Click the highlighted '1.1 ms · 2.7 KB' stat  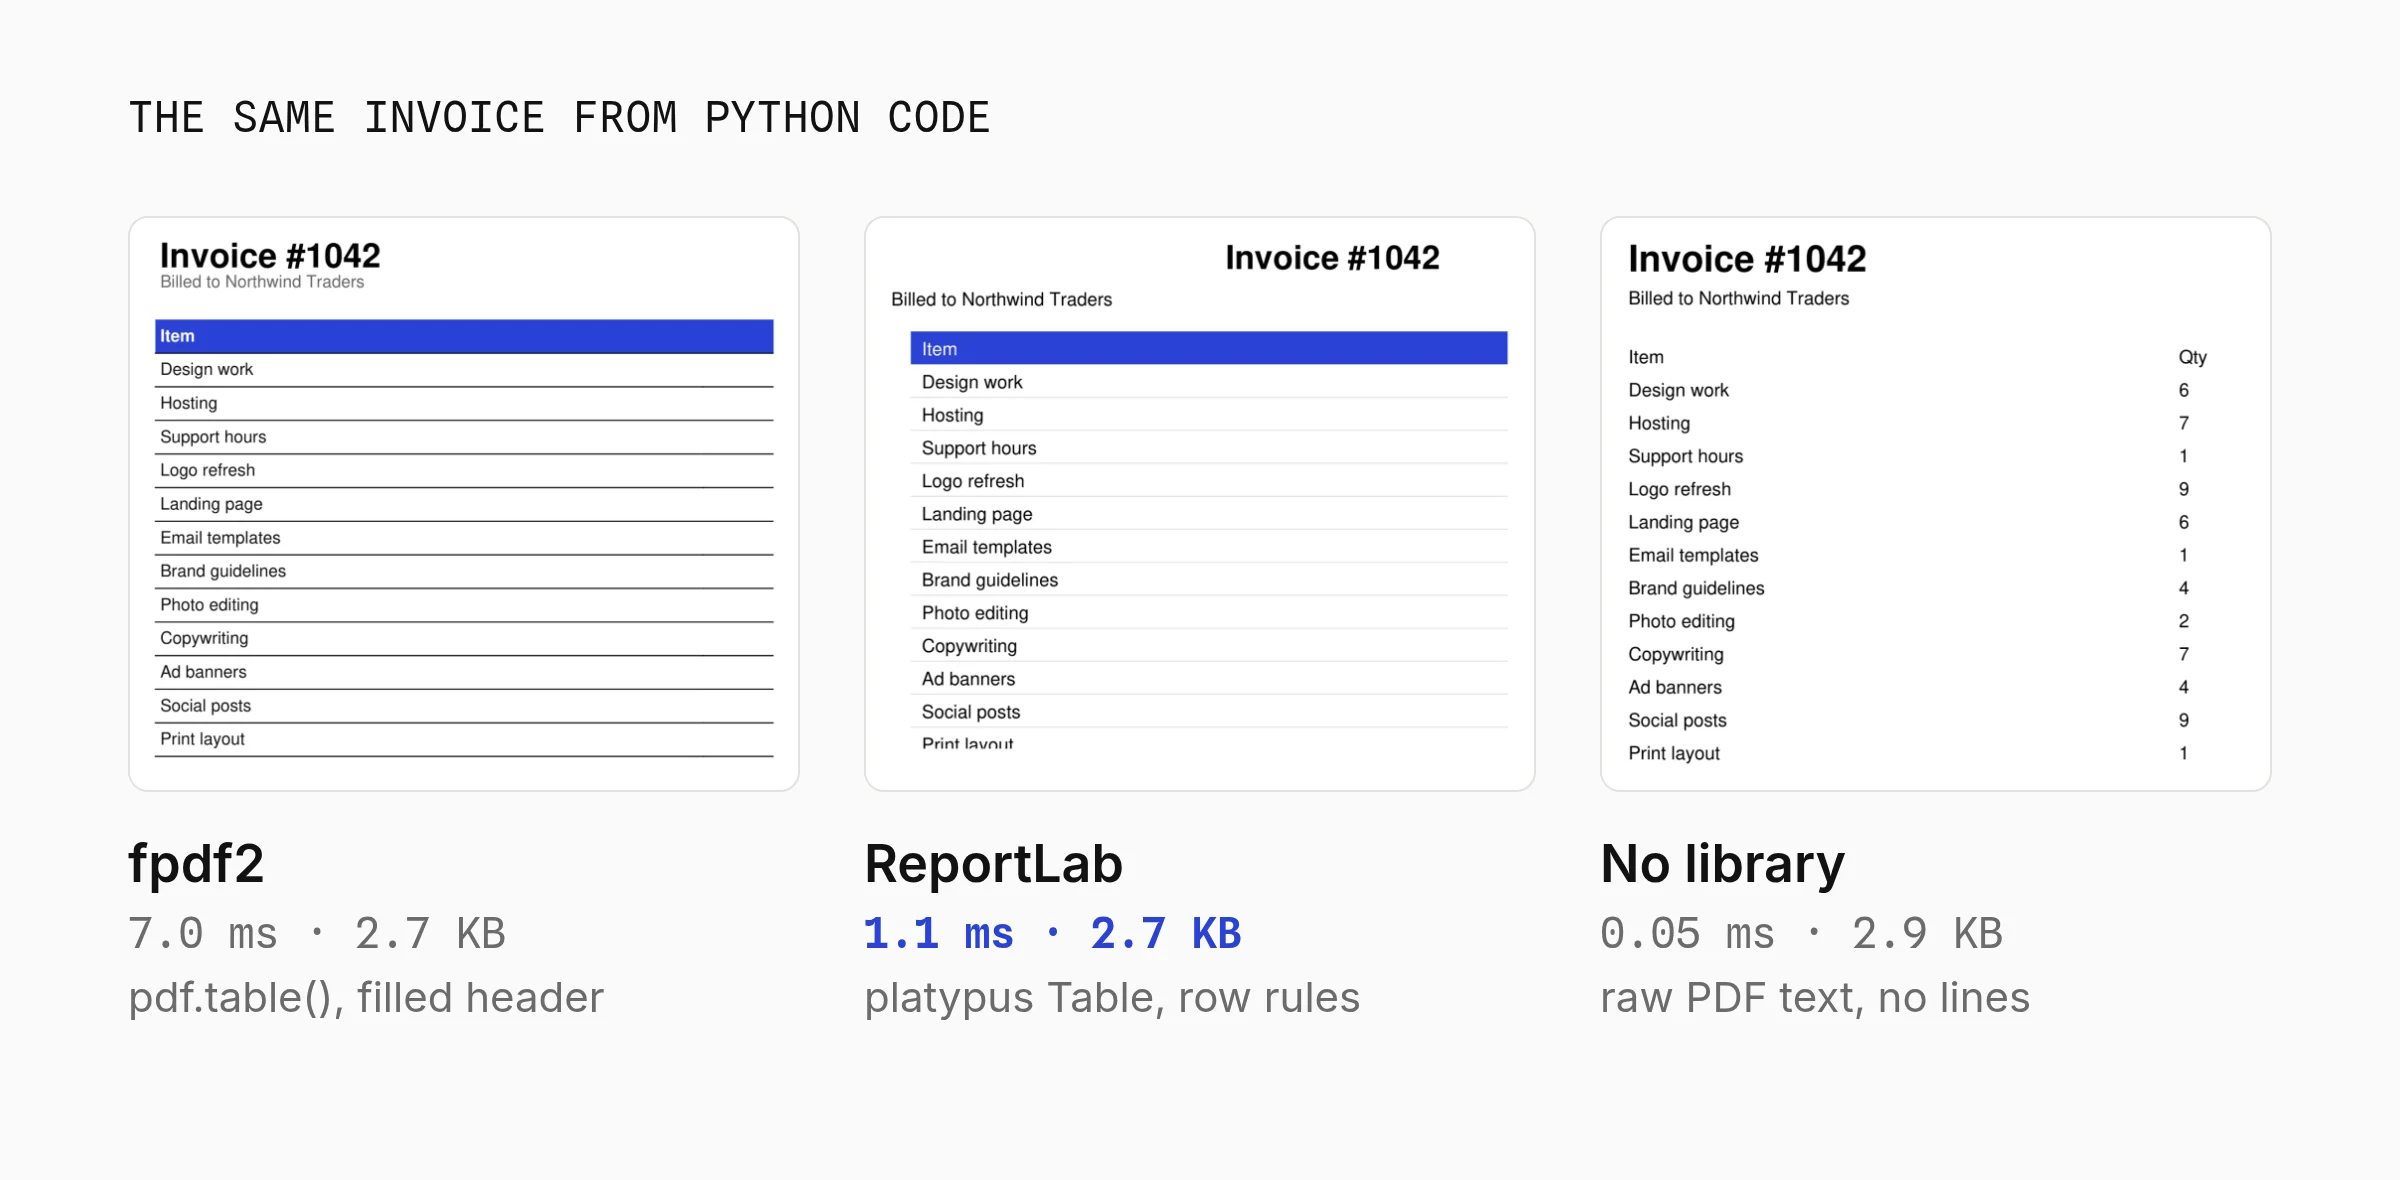coord(1053,934)
